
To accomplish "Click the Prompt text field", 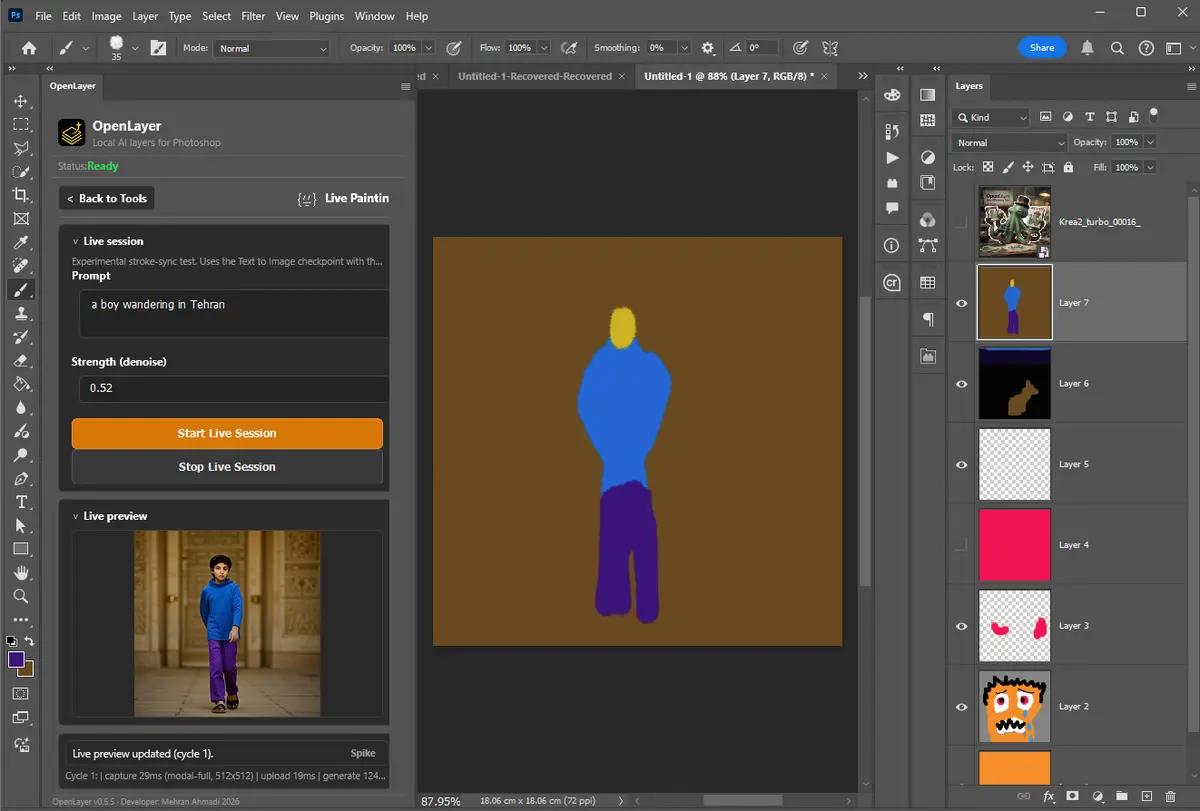I will 233,314.
